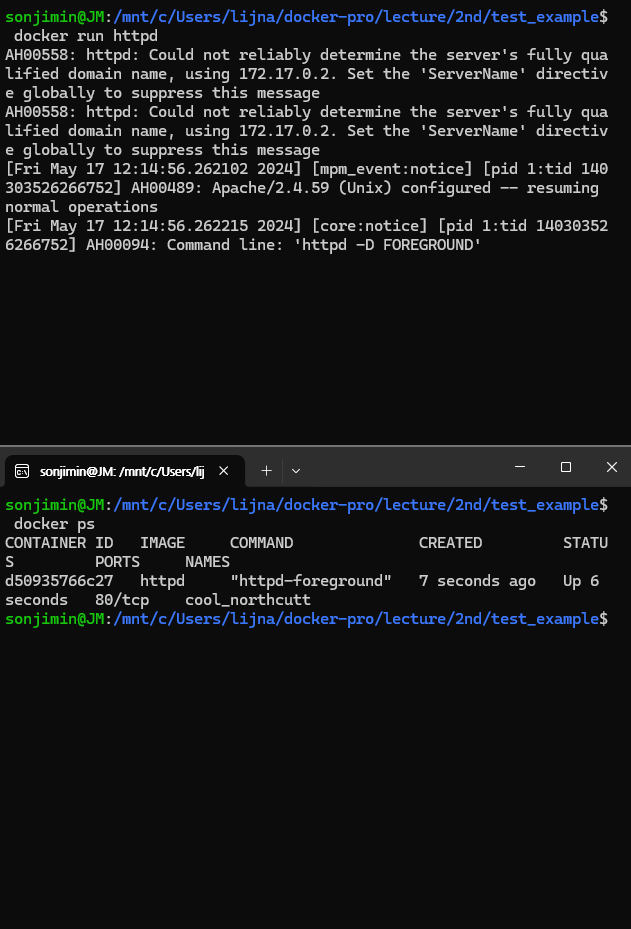Viewport: 631px width, 929px height.
Task: Click the AH00558 ServerName warning line
Action: 200,54
